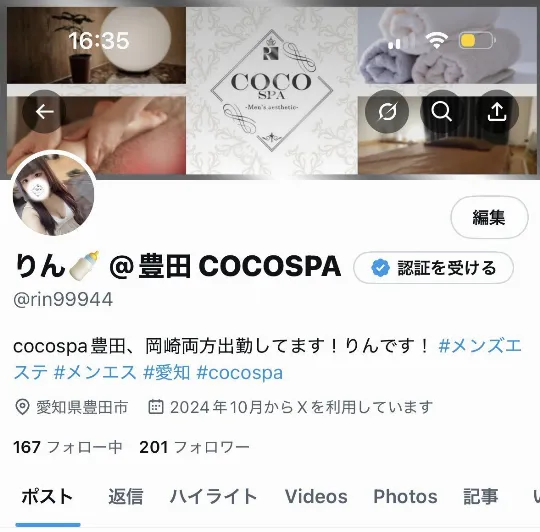
Task: Tap the Grok slash-circle icon
Action: (x=387, y=112)
